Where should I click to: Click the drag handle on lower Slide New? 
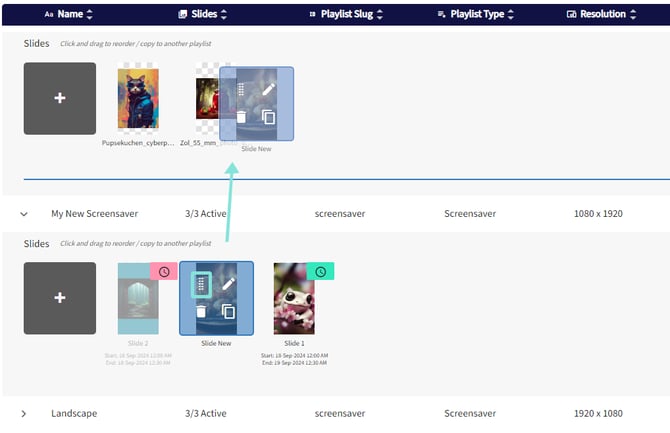[201, 285]
